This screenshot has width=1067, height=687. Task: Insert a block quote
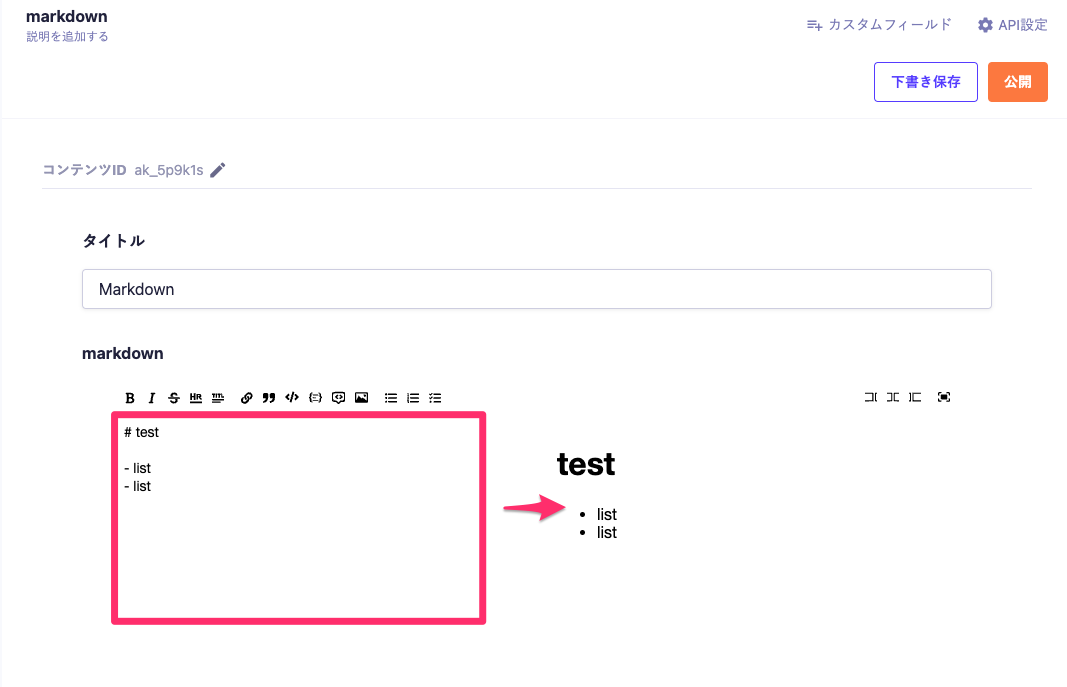click(x=269, y=397)
